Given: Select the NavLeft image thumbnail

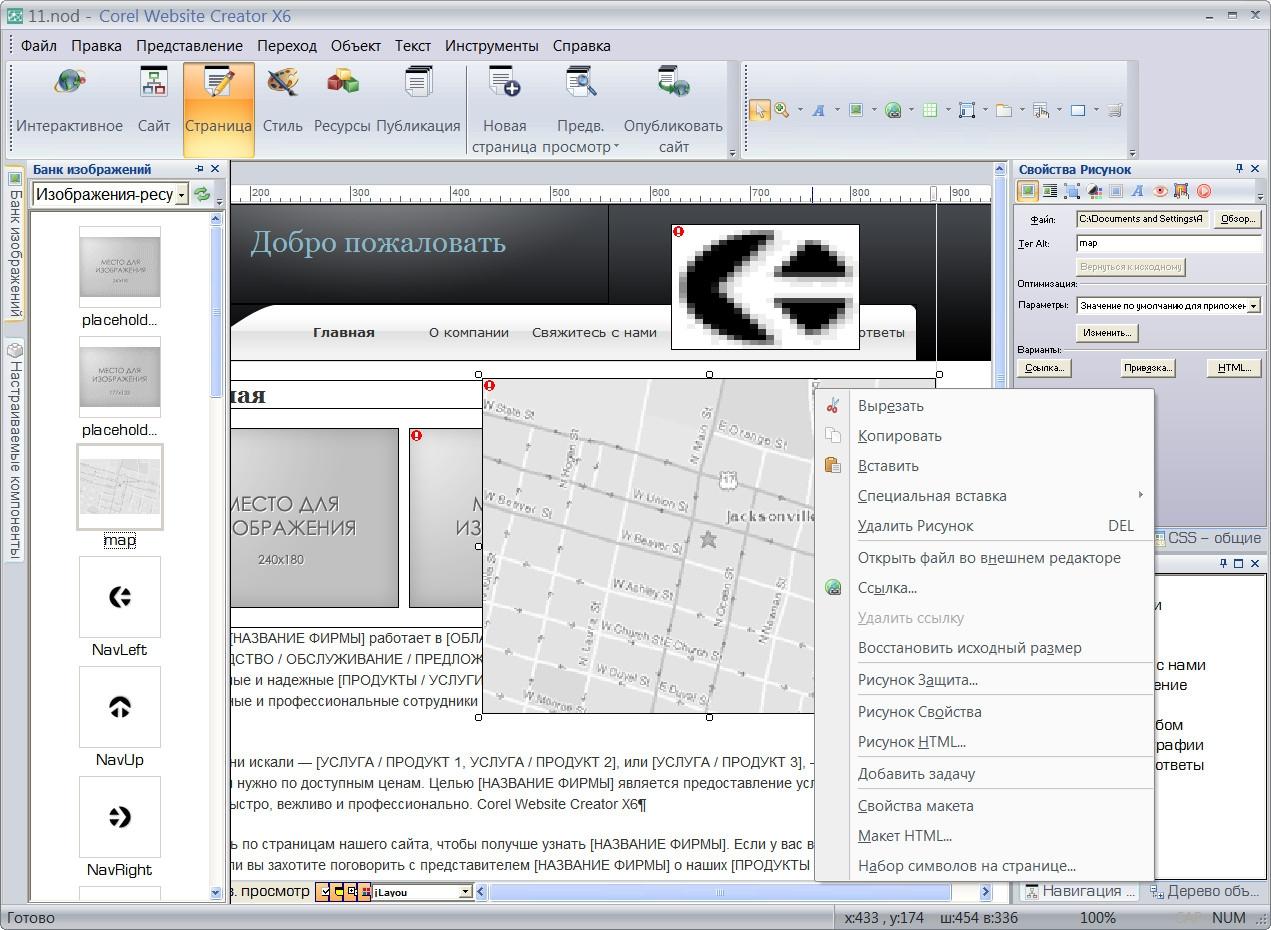Looking at the screenshot, I should point(119,597).
